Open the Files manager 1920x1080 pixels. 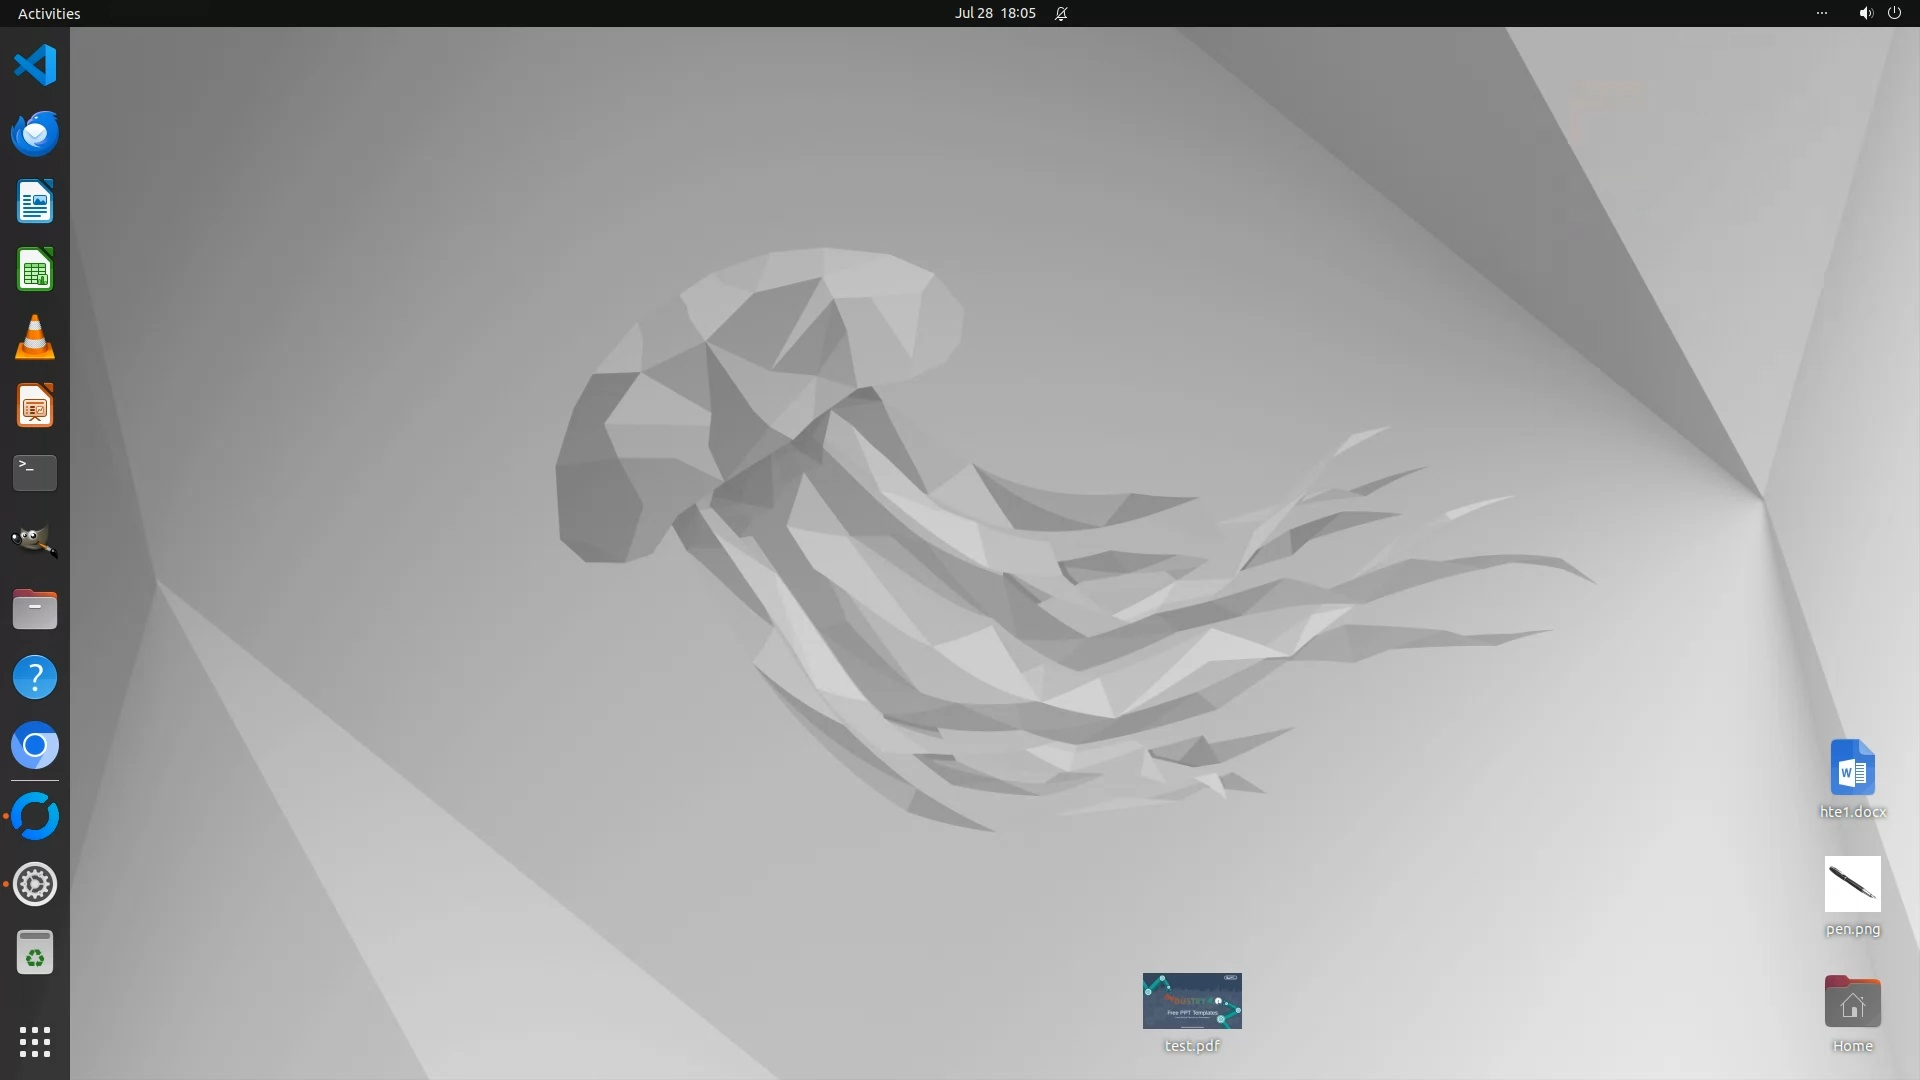pyautogui.click(x=35, y=609)
